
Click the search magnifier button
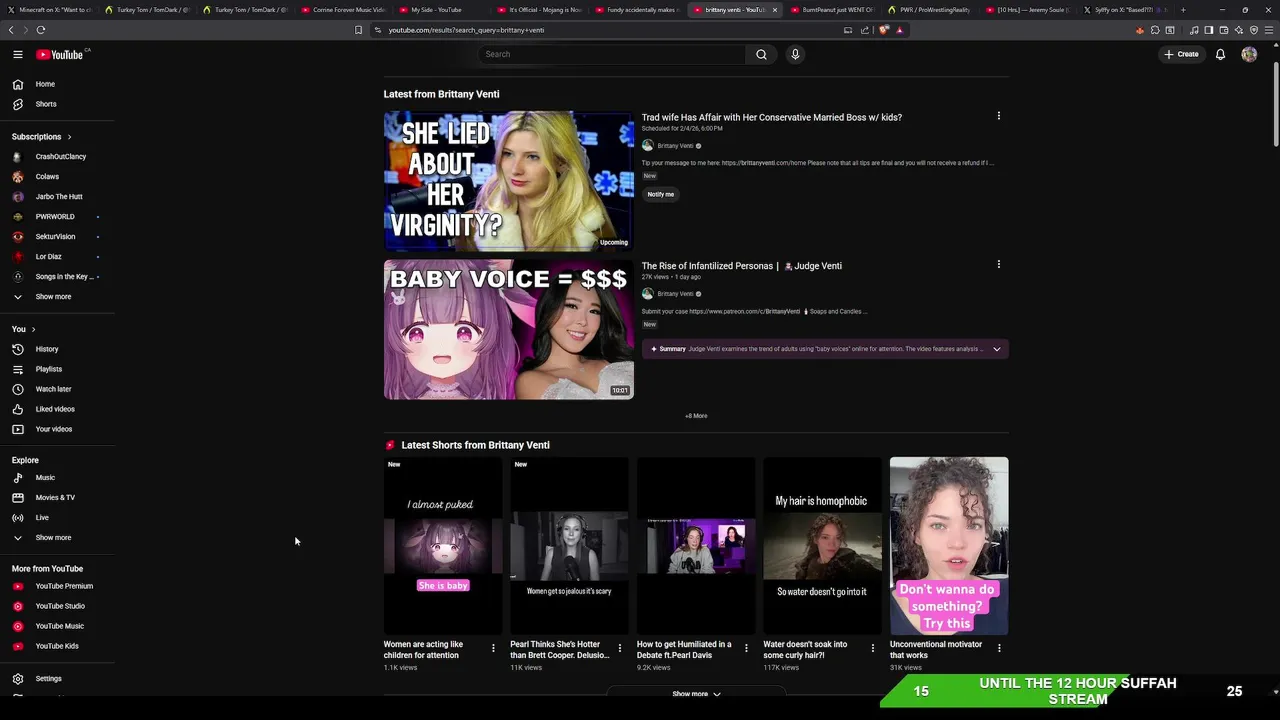761,54
